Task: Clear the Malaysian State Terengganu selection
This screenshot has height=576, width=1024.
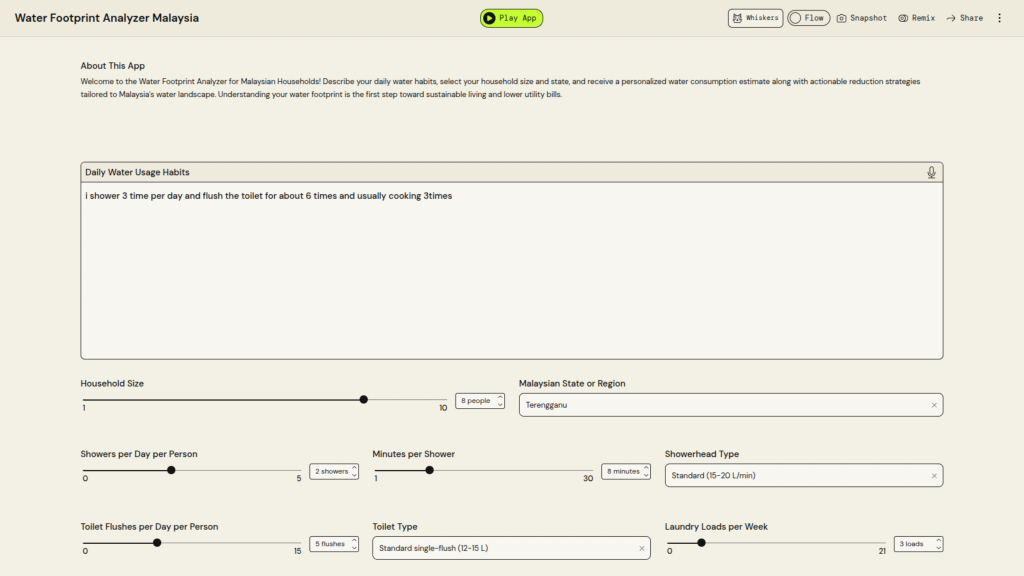Action: pos(934,405)
